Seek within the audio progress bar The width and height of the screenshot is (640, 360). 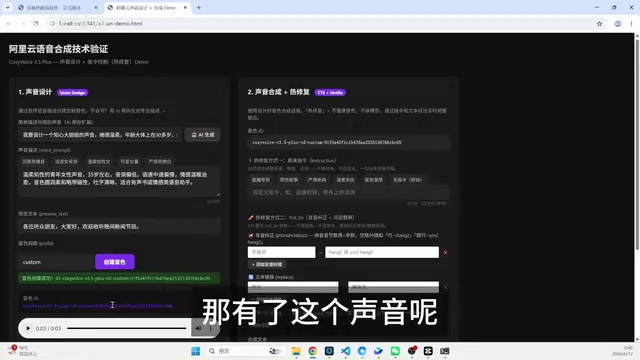click(127, 328)
